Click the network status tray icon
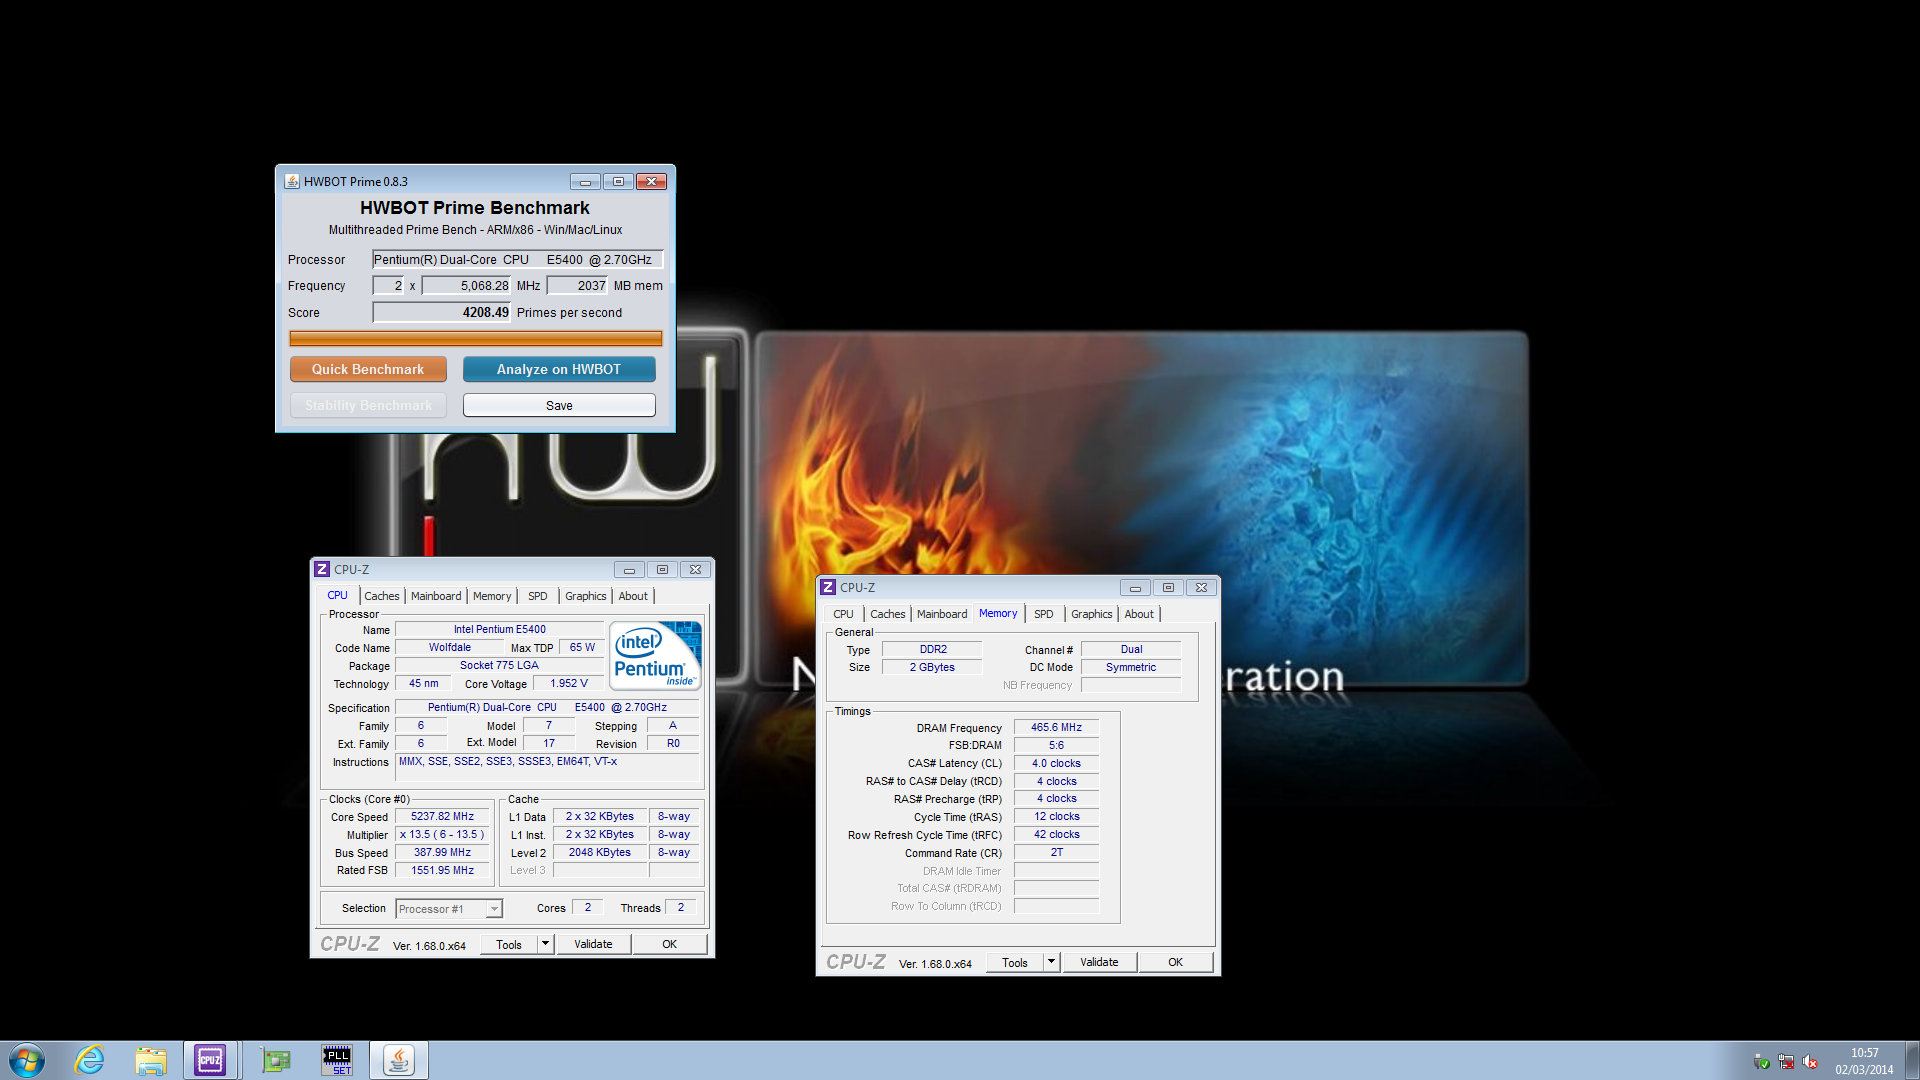This screenshot has height=1080, width=1920. tap(1786, 1061)
